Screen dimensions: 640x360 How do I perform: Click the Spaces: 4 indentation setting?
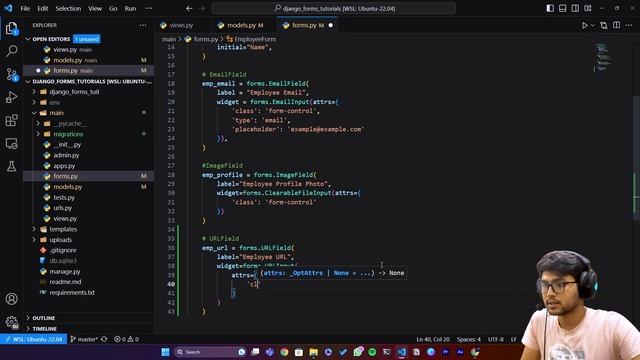point(469,339)
